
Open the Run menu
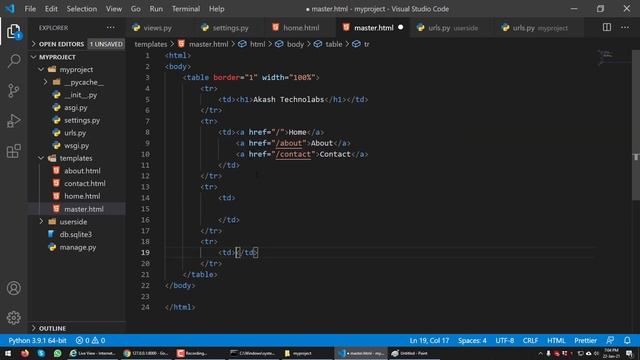[x=156, y=9]
